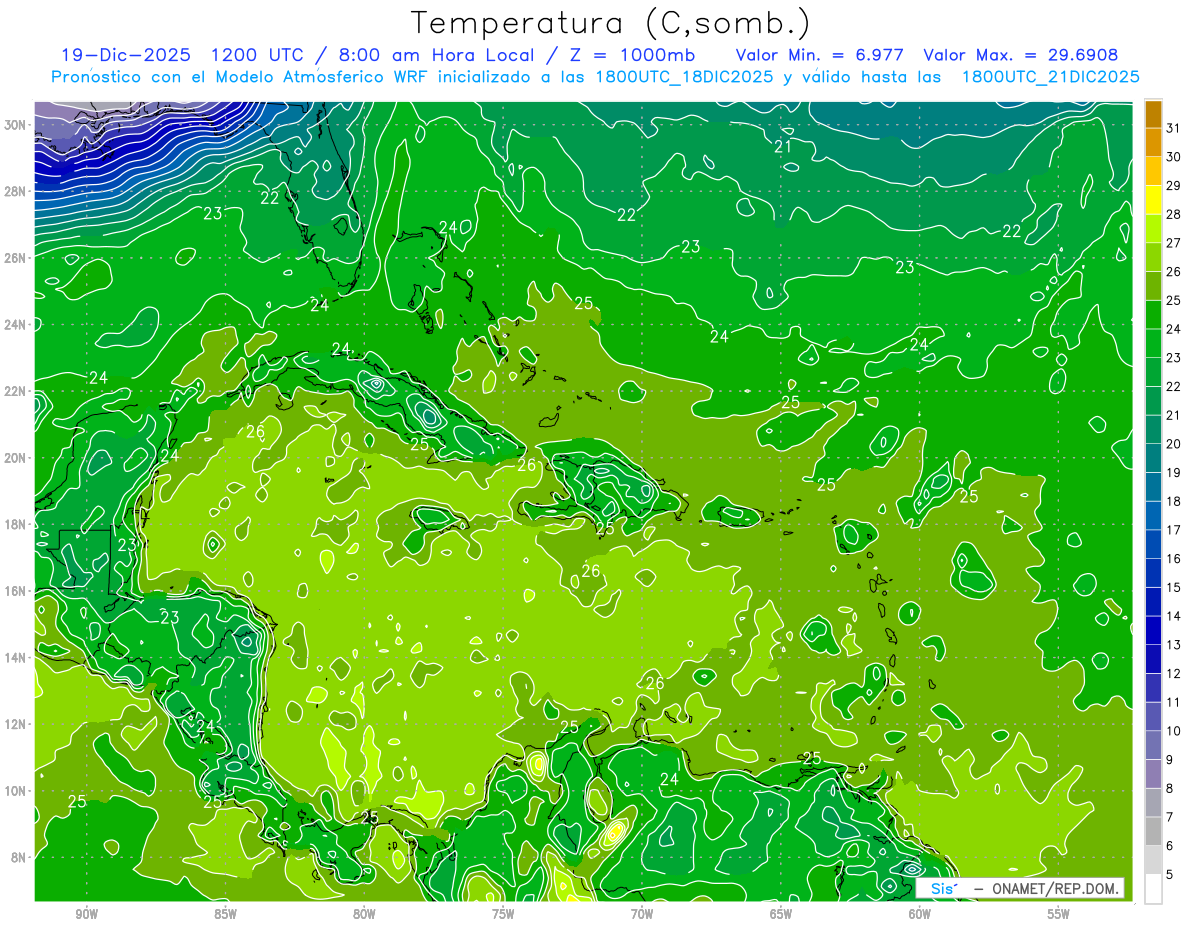Pick the purple swatch between 9 and 10
Image resolution: width=1200 pixels, height=927 pixels.
pyautogui.click(x=1153, y=745)
